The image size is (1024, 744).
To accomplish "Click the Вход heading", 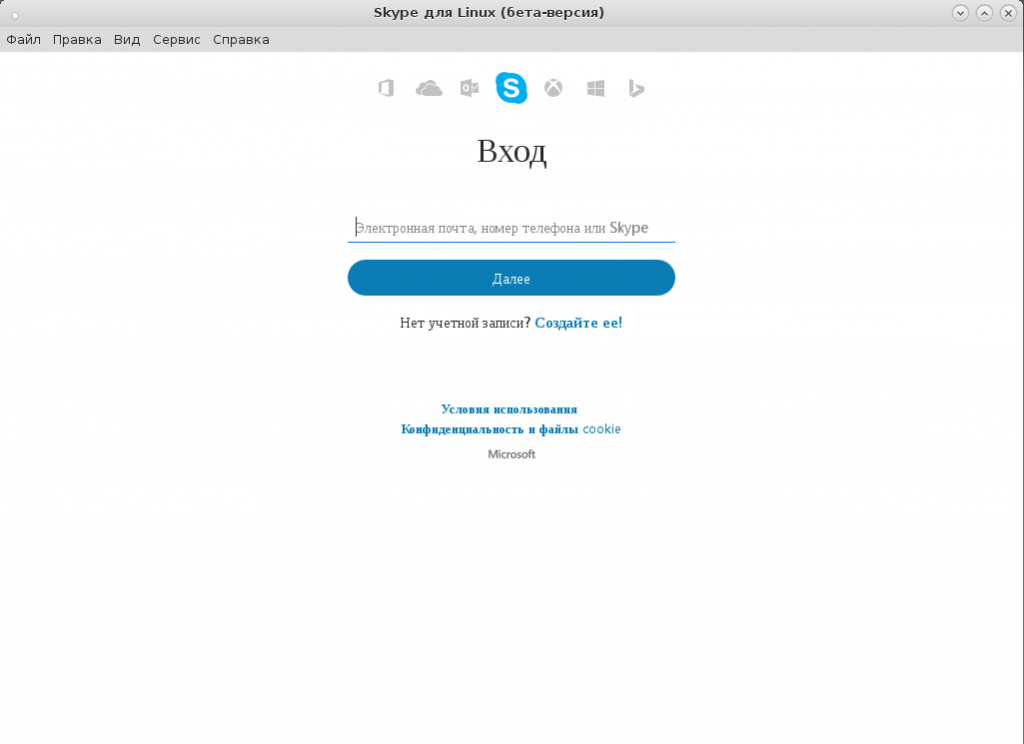I will (511, 152).
